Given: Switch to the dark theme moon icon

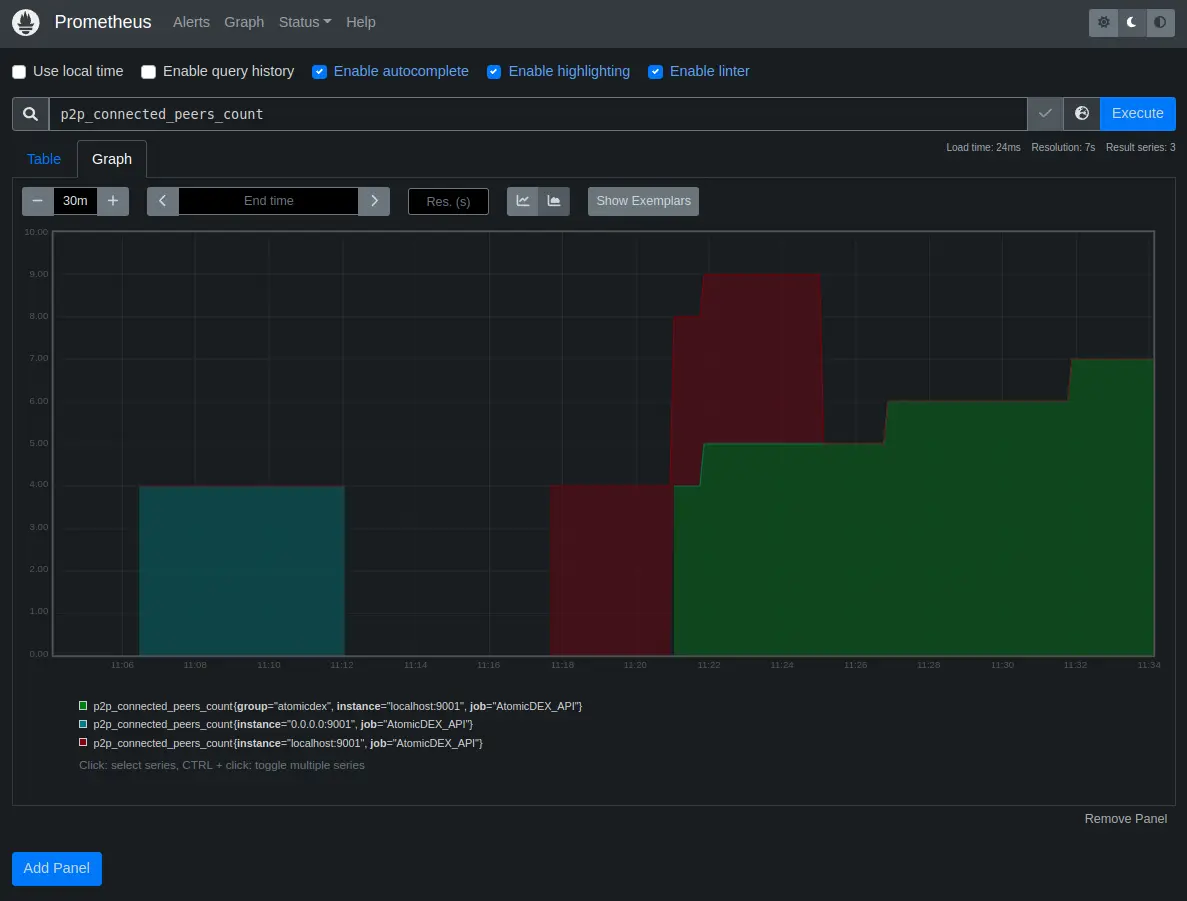Looking at the screenshot, I should pos(1132,22).
